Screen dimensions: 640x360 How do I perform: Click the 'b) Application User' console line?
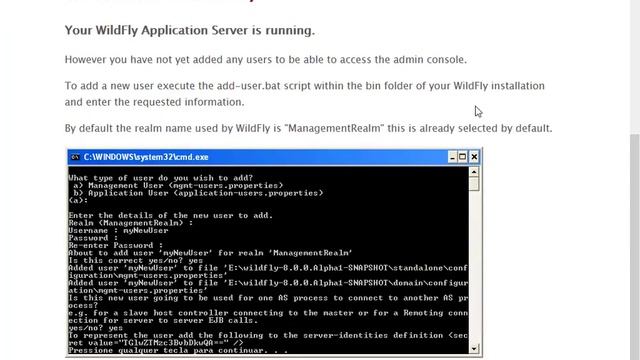click(x=198, y=193)
